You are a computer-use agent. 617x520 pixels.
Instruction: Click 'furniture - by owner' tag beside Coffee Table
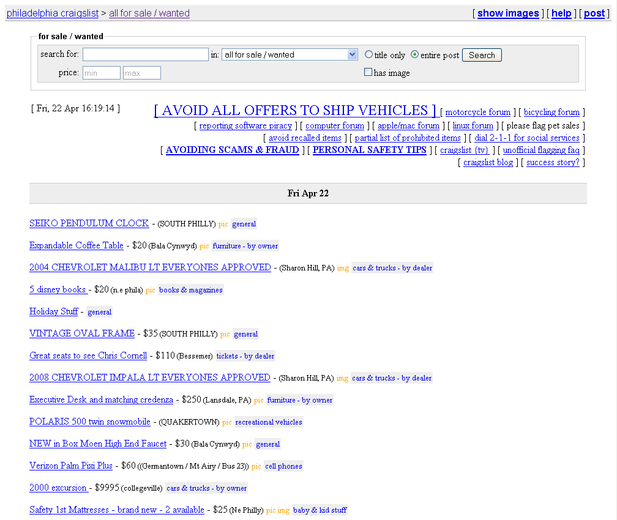pos(245,246)
